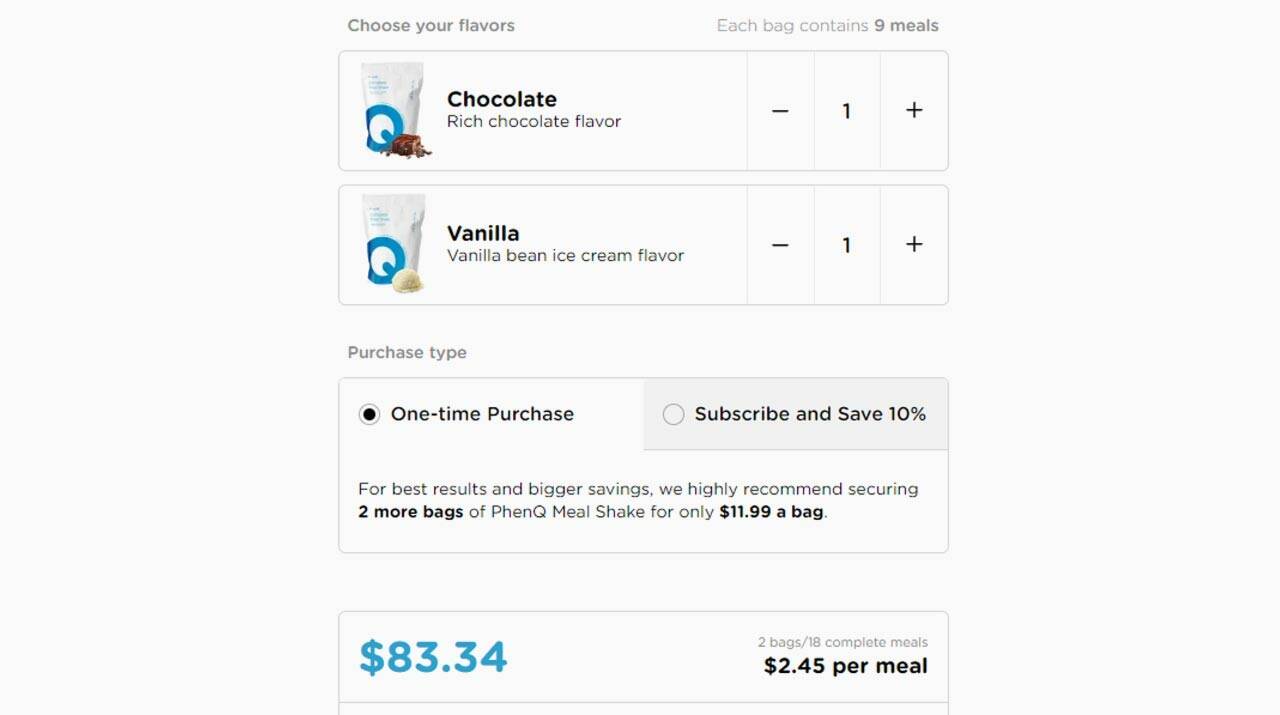Screen dimensions: 1280x715
Task: Select the Subscribe and Save 10% radio
Action: click(673, 414)
